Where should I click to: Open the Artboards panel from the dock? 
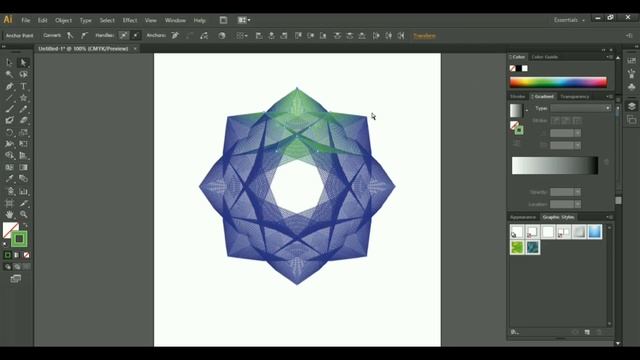[631, 120]
